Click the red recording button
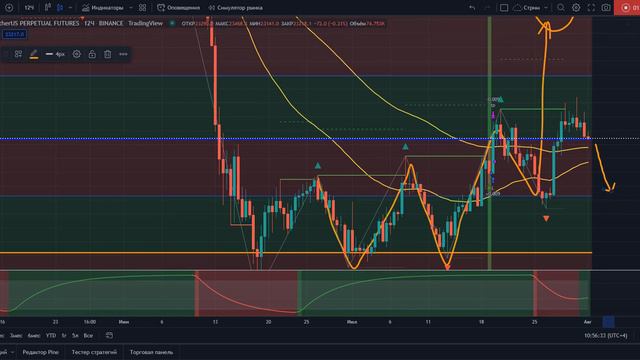This screenshot has height=360, width=640. click(627, 7)
